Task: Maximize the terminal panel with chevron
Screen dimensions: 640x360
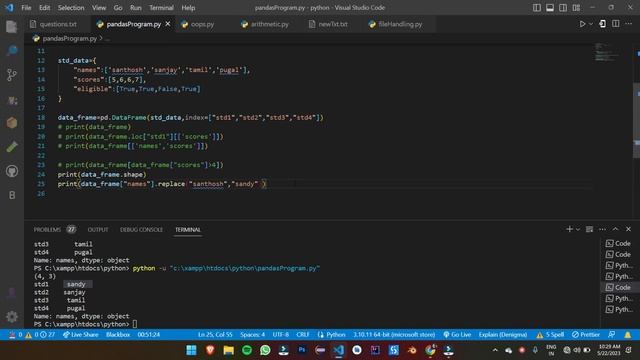Action: (616, 229)
